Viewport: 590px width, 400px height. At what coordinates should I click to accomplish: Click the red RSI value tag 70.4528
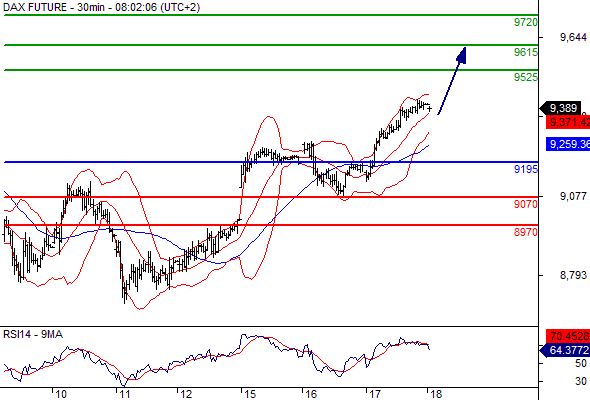(568, 336)
